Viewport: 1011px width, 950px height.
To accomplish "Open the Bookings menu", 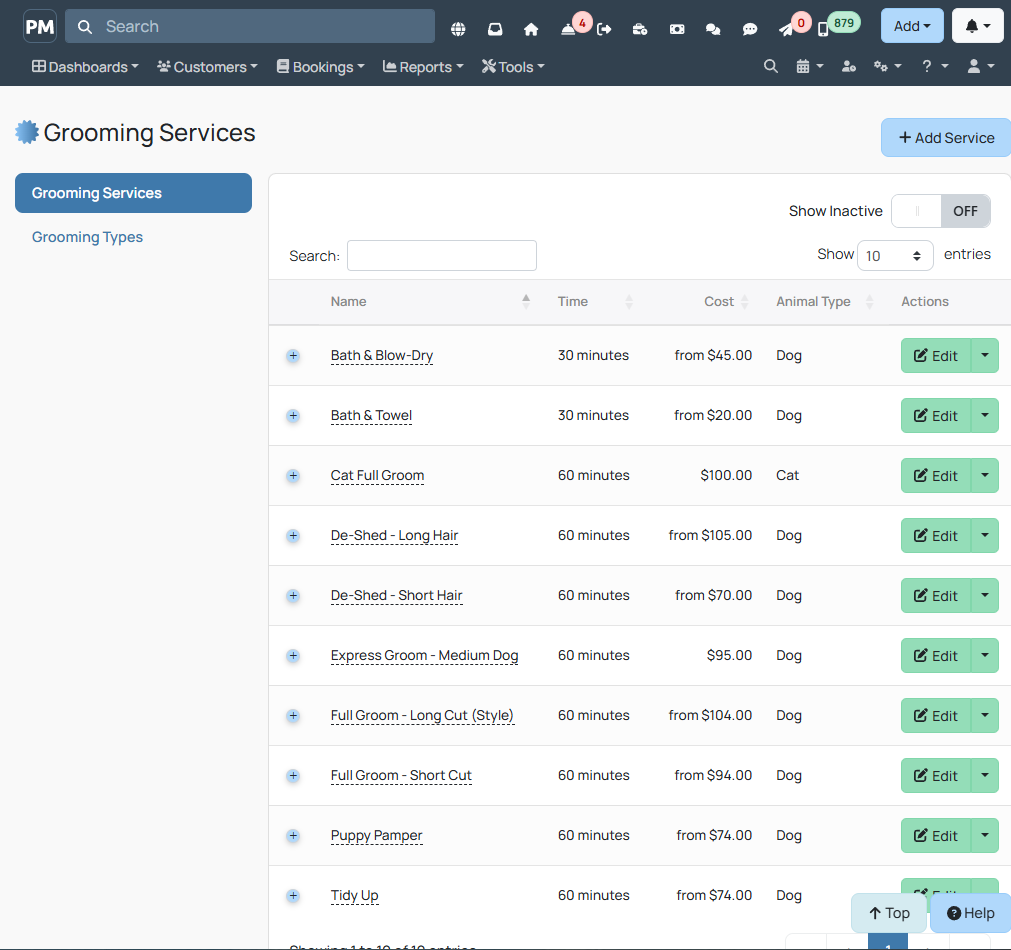I will point(320,66).
